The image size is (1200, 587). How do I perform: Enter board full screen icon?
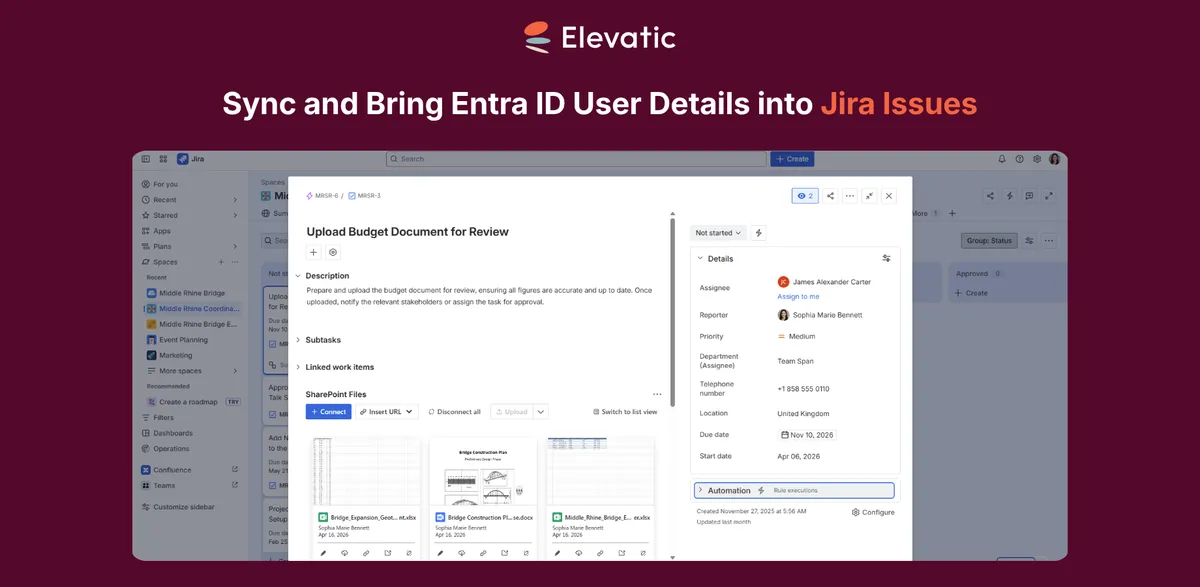pyautogui.click(x=1049, y=196)
